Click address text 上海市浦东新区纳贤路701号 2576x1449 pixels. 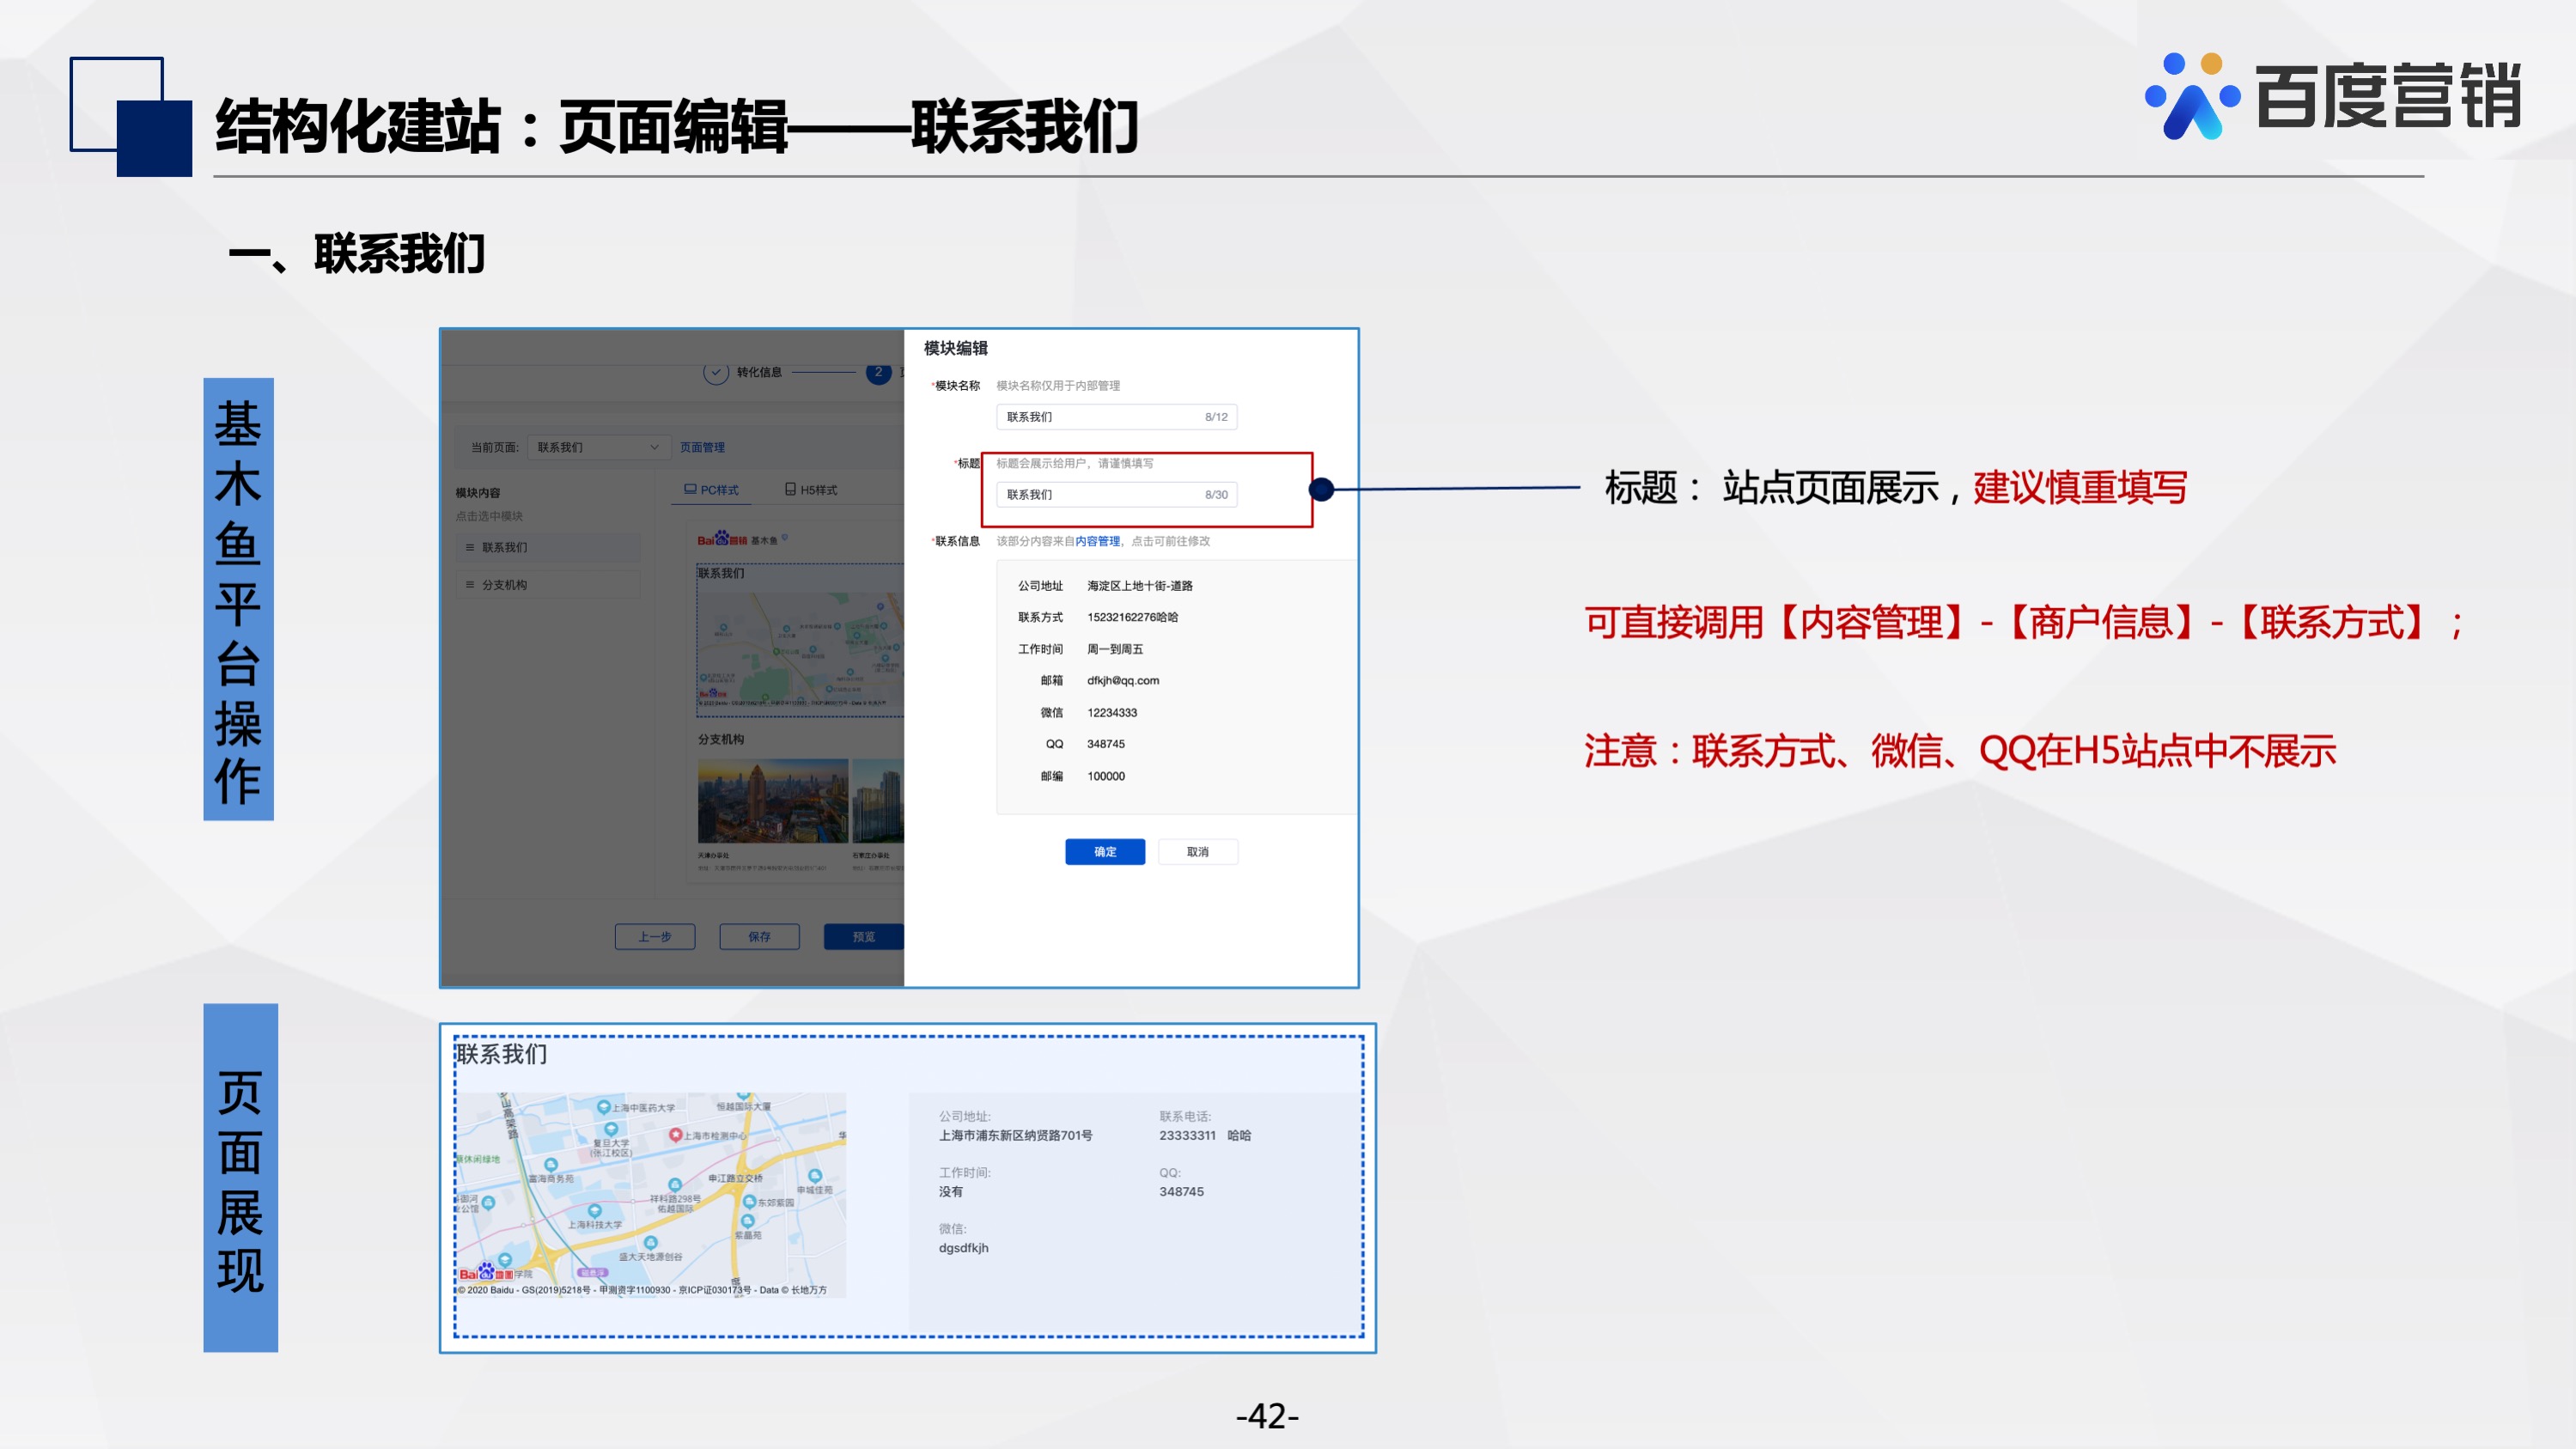1015,1135
